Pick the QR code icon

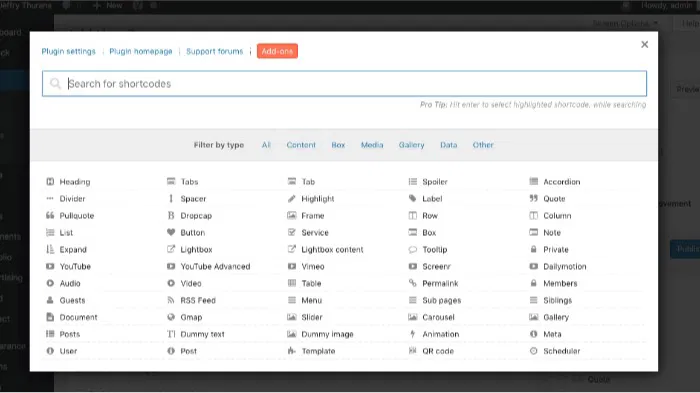coord(412,351)
